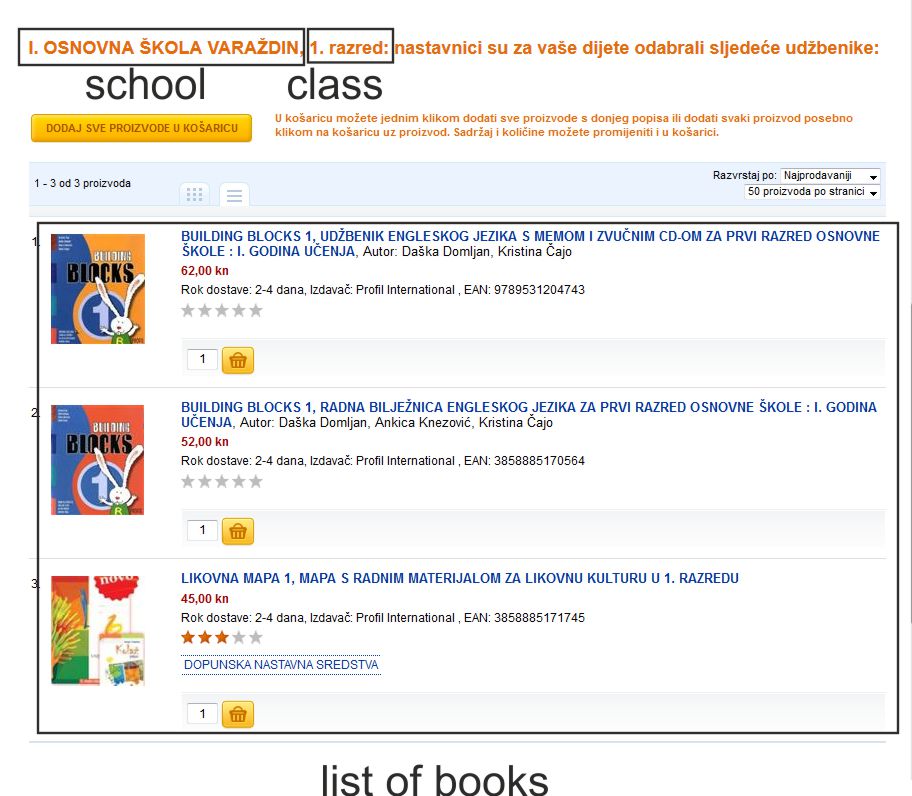
Task: Rate Building Blocks udžbenik with stars
Action: pos(222,310)
